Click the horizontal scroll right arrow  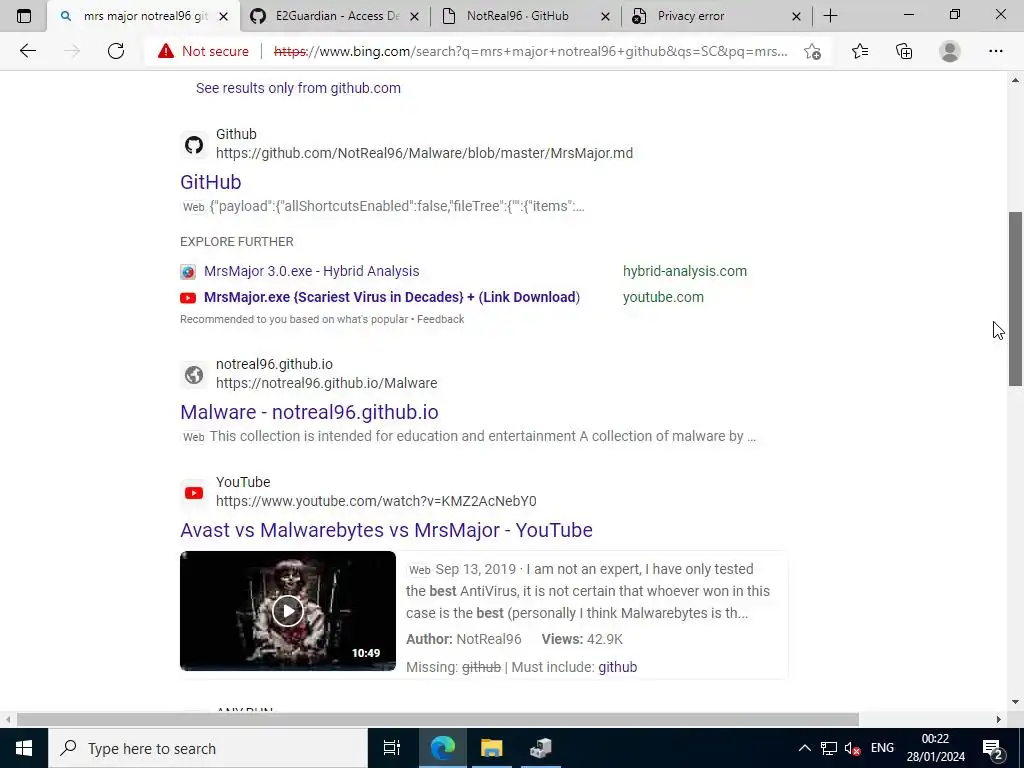click(998, 719)
